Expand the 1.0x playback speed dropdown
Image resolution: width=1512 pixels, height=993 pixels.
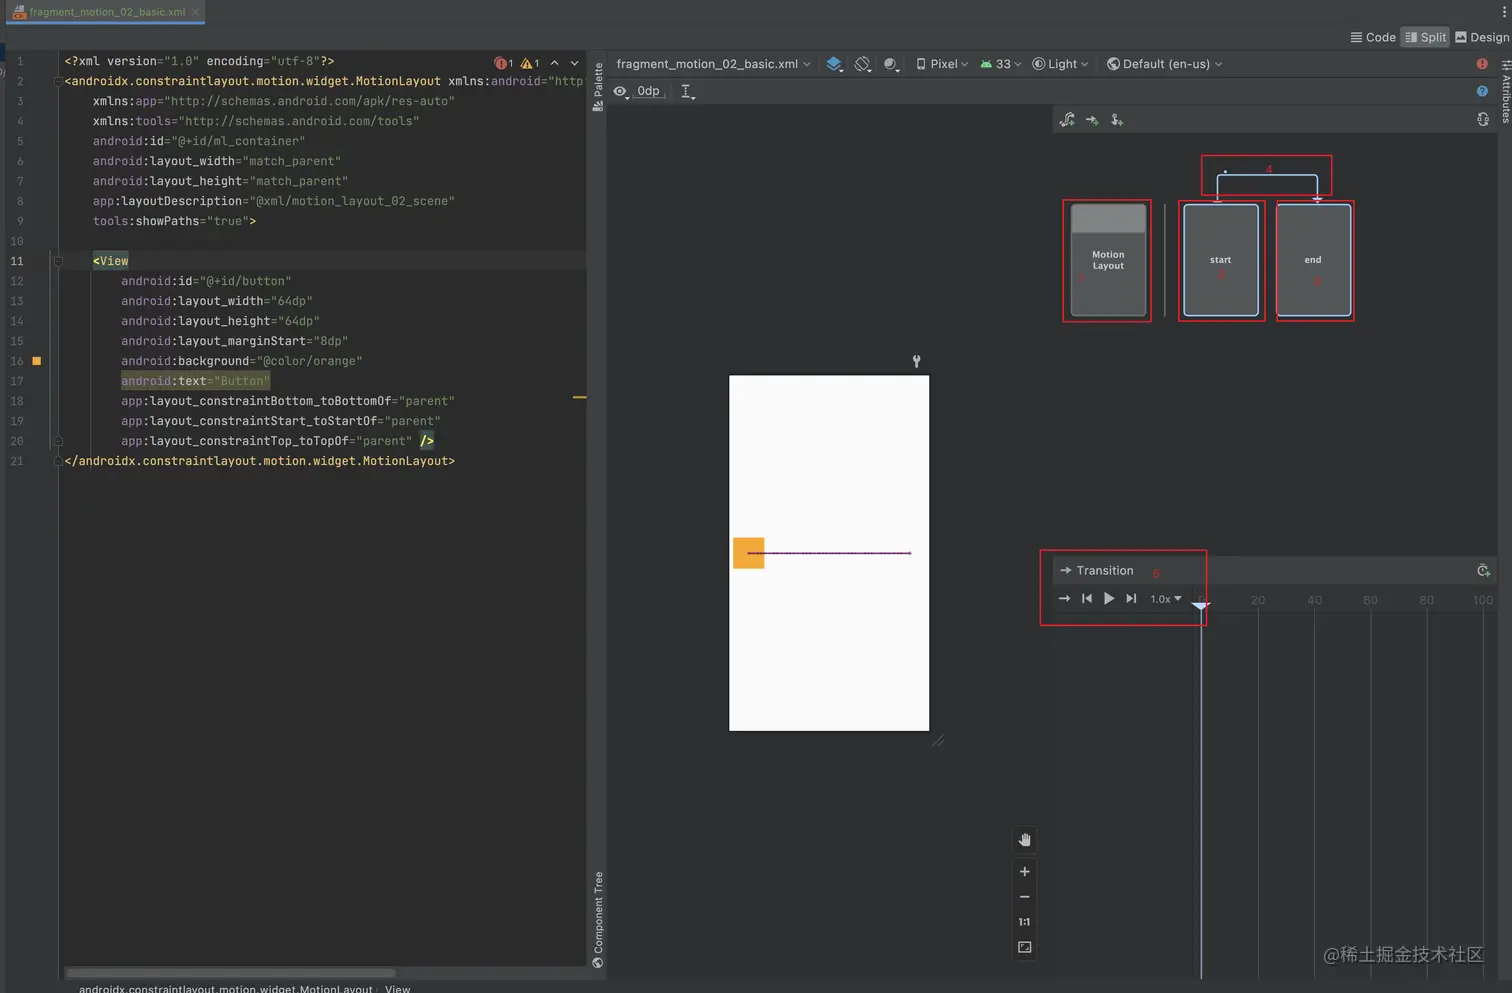pyautogui.click(x=1165, y=599)
